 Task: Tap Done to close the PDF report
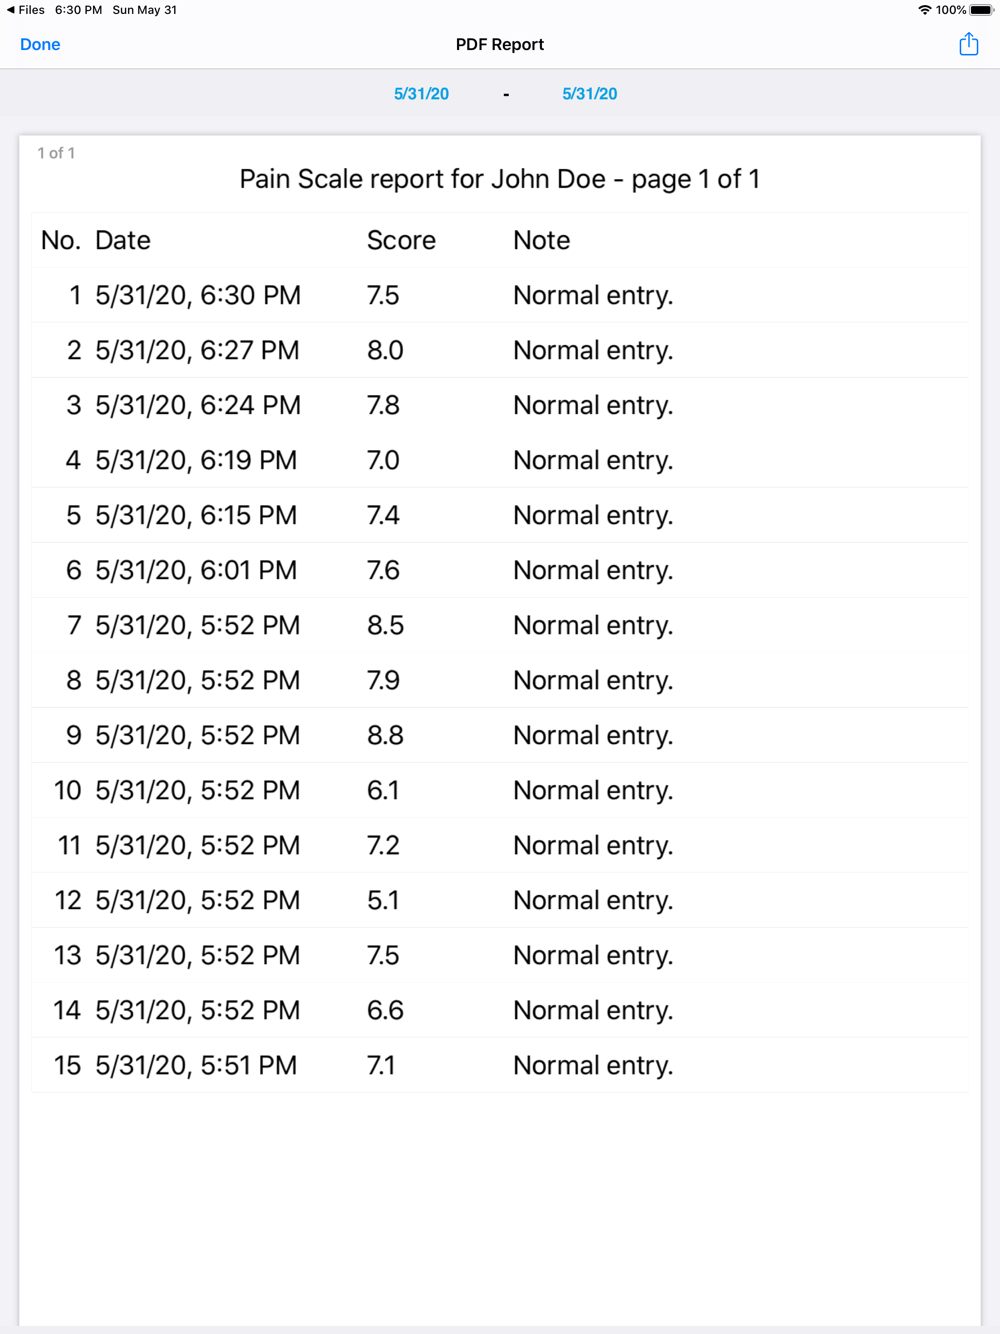click(40, 44)
